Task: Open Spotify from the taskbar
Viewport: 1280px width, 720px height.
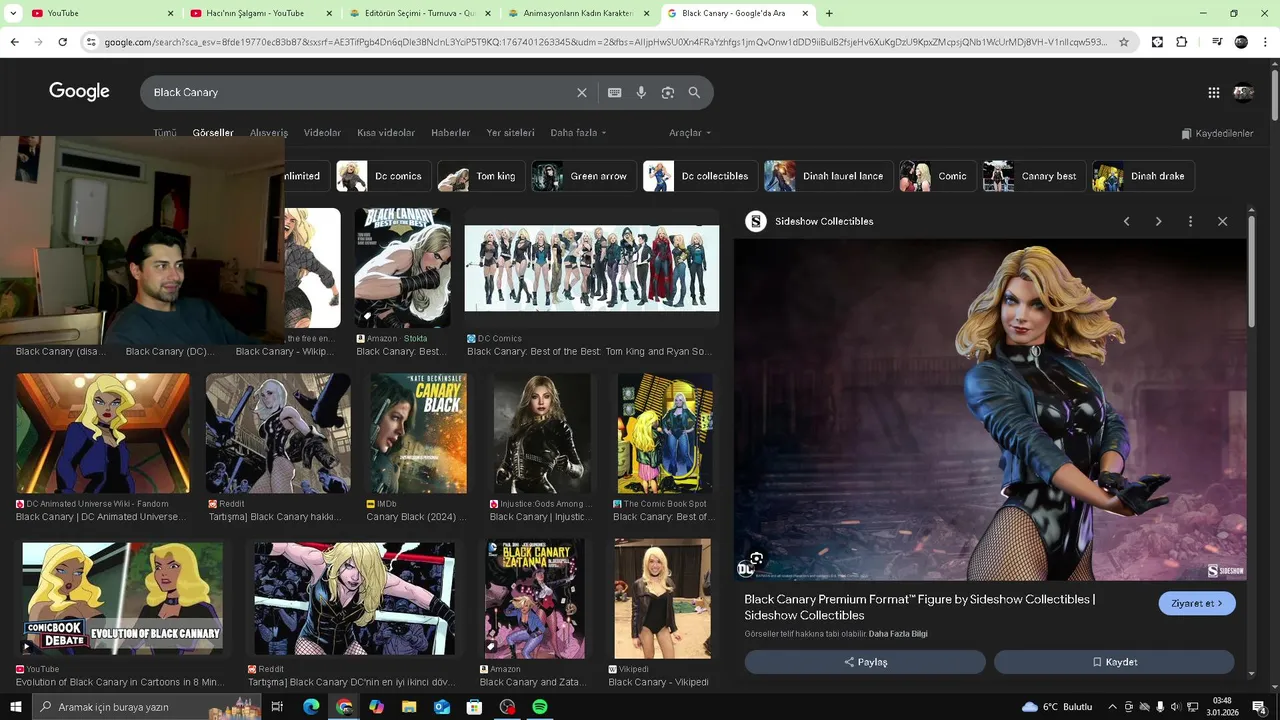Action: (539, 707)
